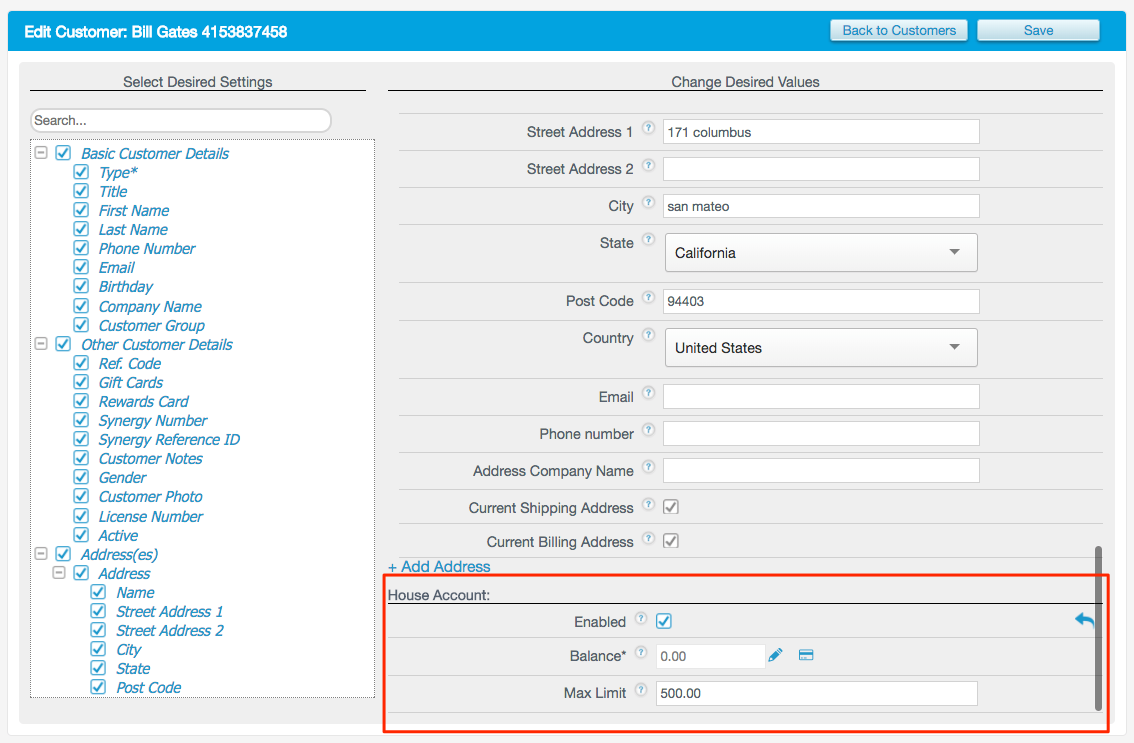
Task: Click the help icon next to Country
Action: tap(648, 334)
